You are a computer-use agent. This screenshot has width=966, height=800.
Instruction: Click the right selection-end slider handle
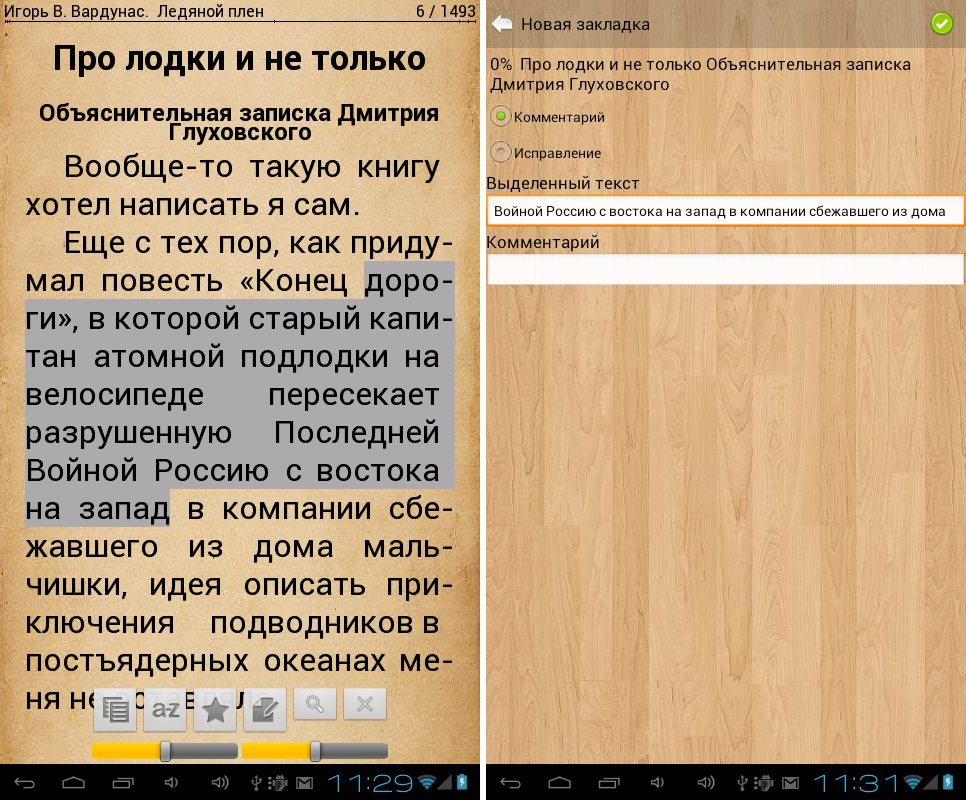click(x=316, y=751)
